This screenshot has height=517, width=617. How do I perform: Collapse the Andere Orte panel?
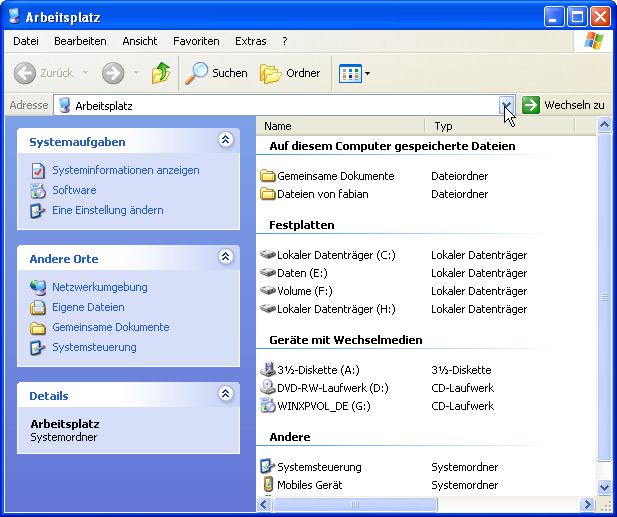225,257
